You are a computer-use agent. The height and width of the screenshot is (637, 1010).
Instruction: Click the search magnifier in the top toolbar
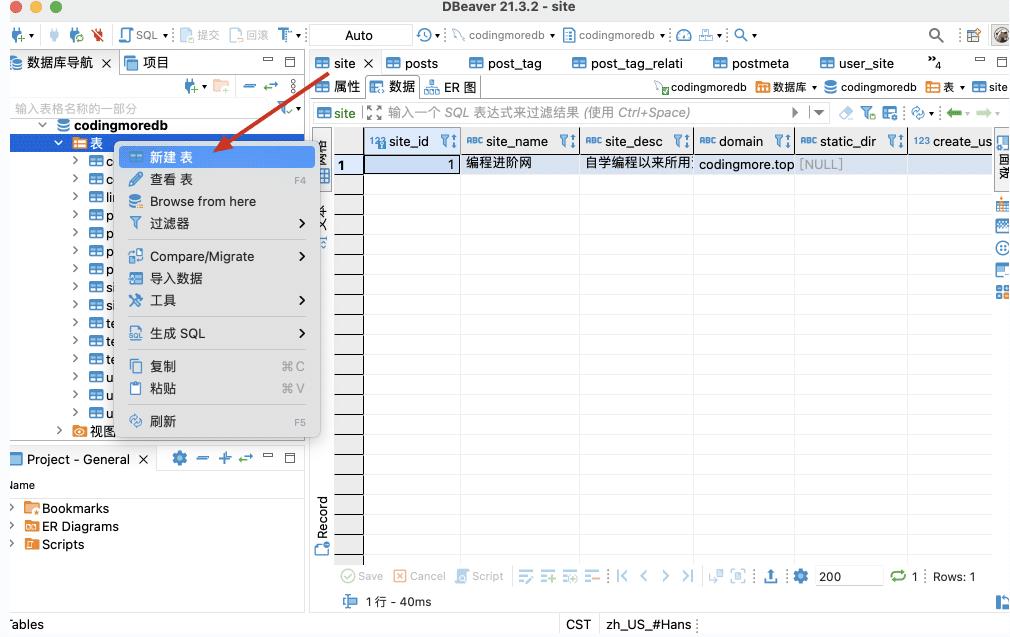click(x=936, y=35)
